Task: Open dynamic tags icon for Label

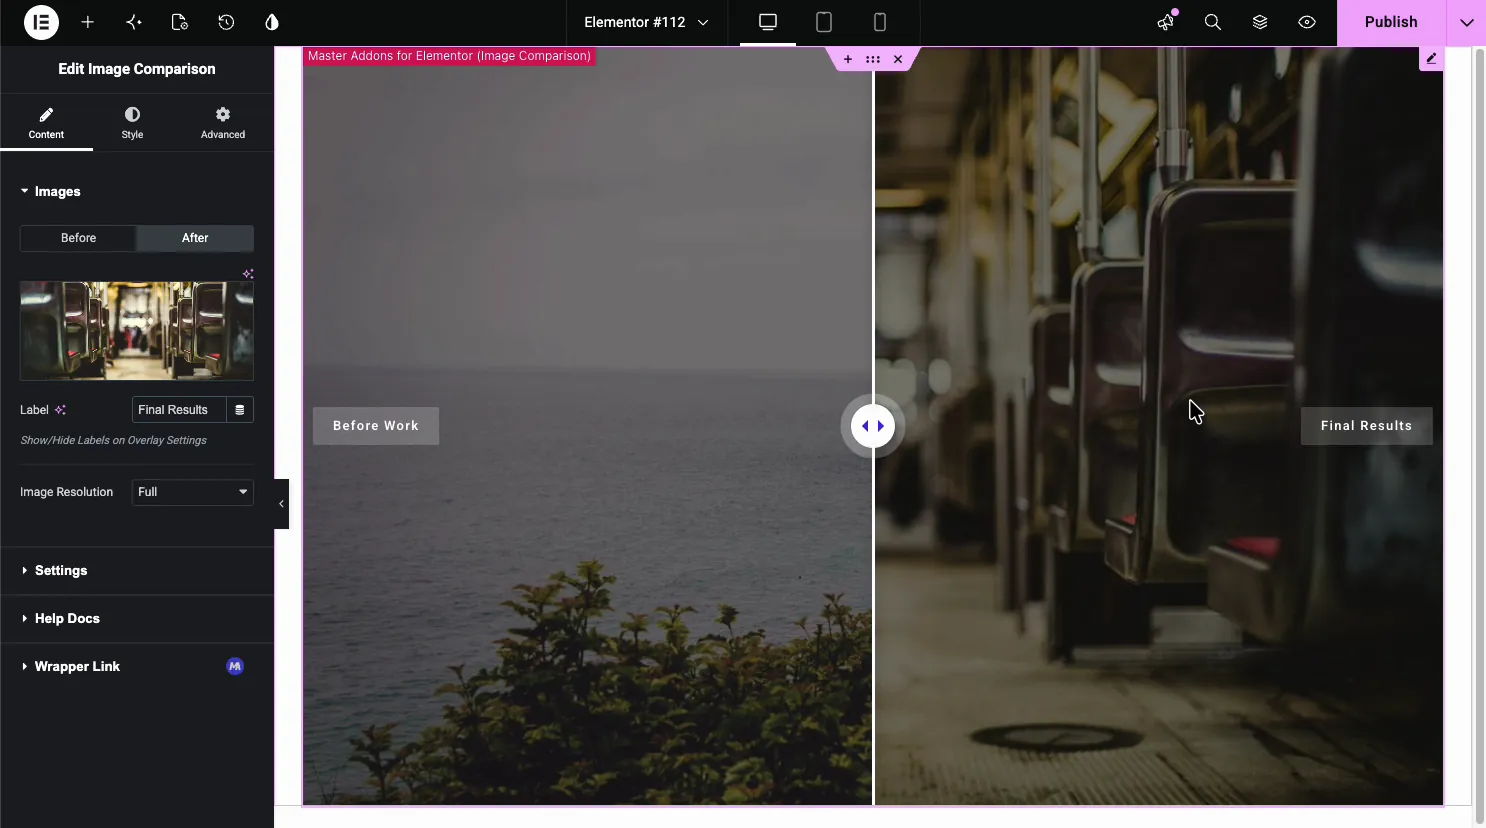Action: 240,410
